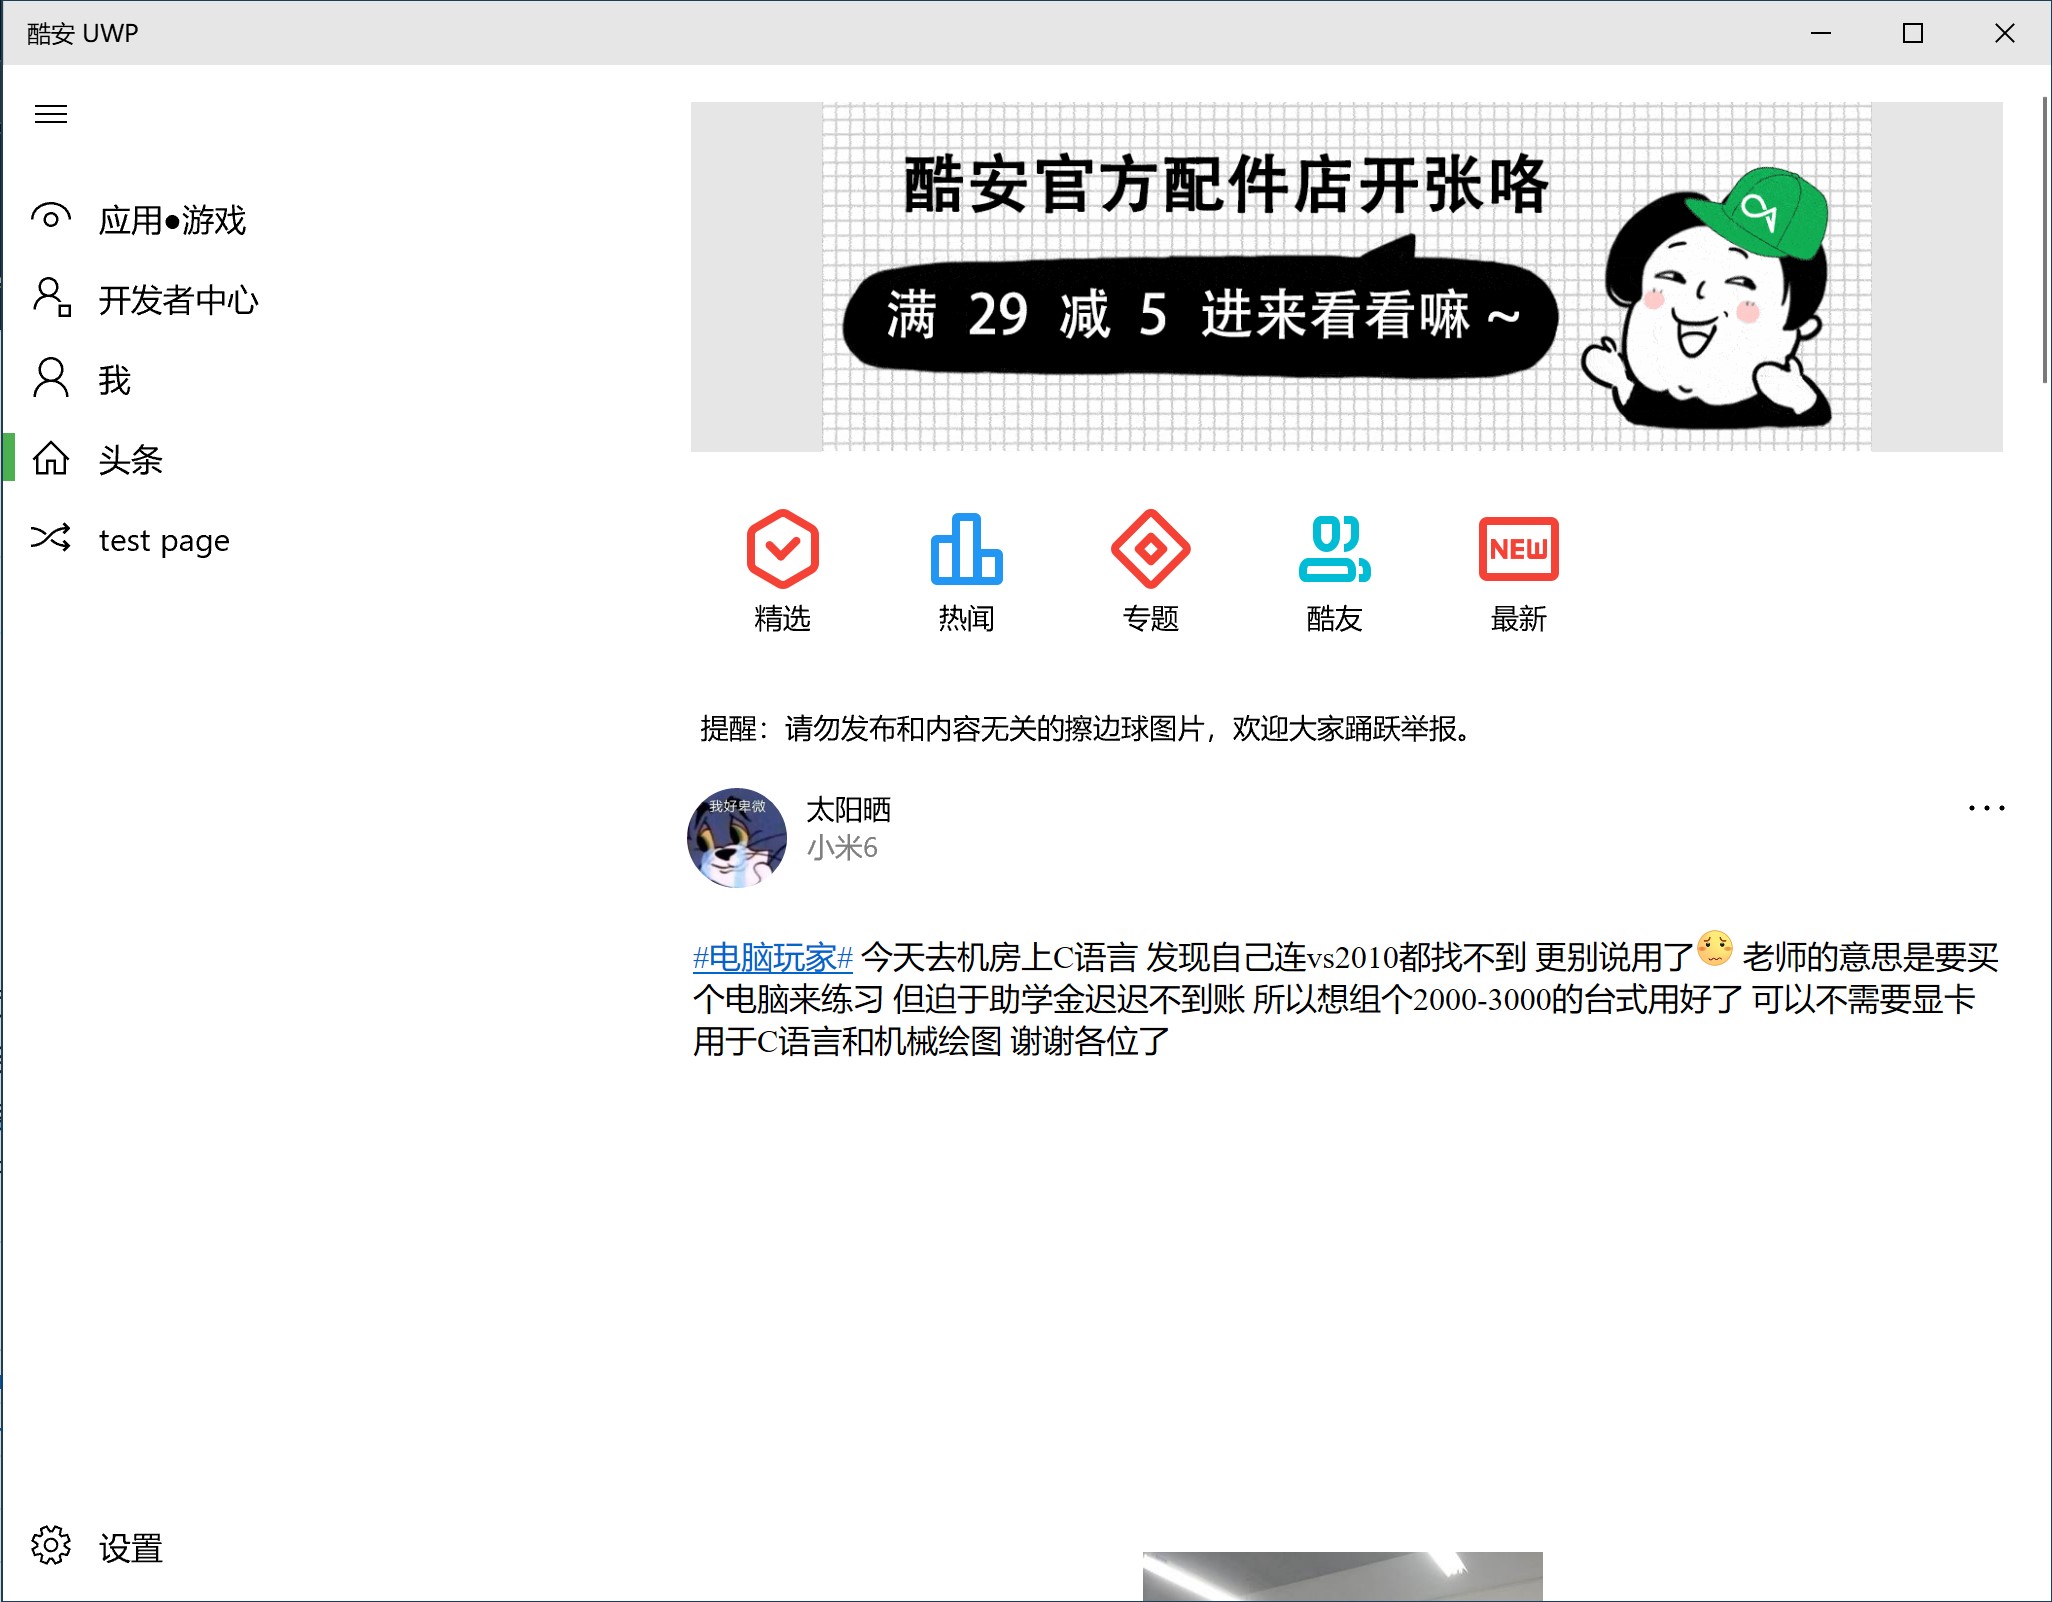This screenshot has width=2052, height=1602.
Task: Open the #电脑玩家# hashtag link
Action: (x=772, y=958)
